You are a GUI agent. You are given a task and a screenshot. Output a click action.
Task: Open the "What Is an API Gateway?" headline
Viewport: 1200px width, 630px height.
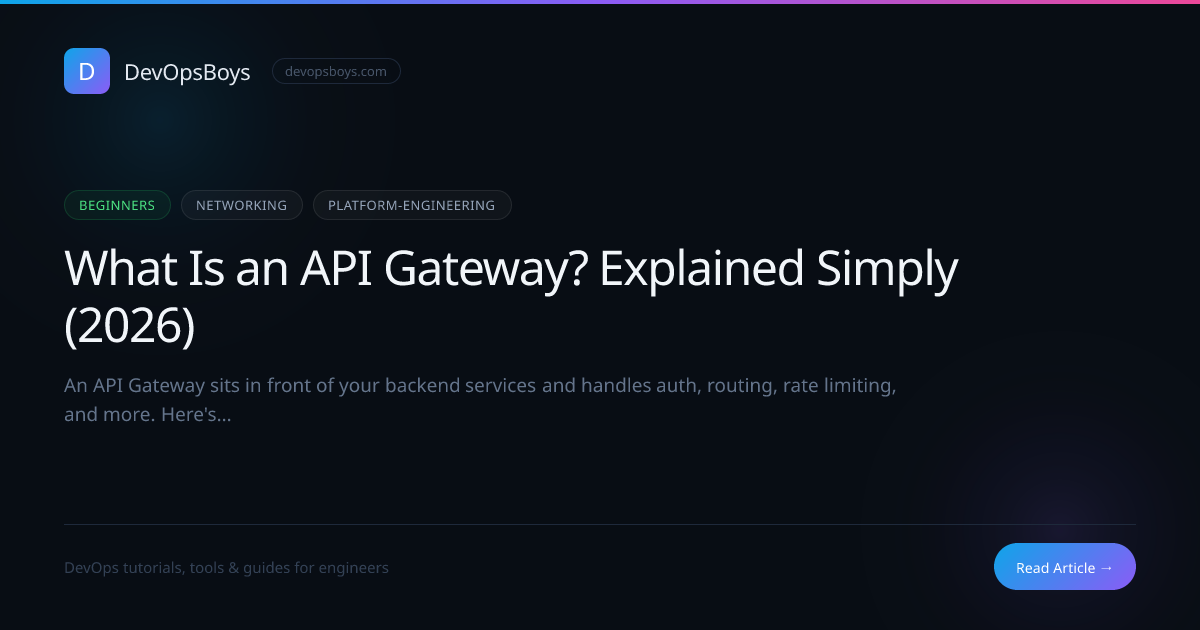point(511,297)
